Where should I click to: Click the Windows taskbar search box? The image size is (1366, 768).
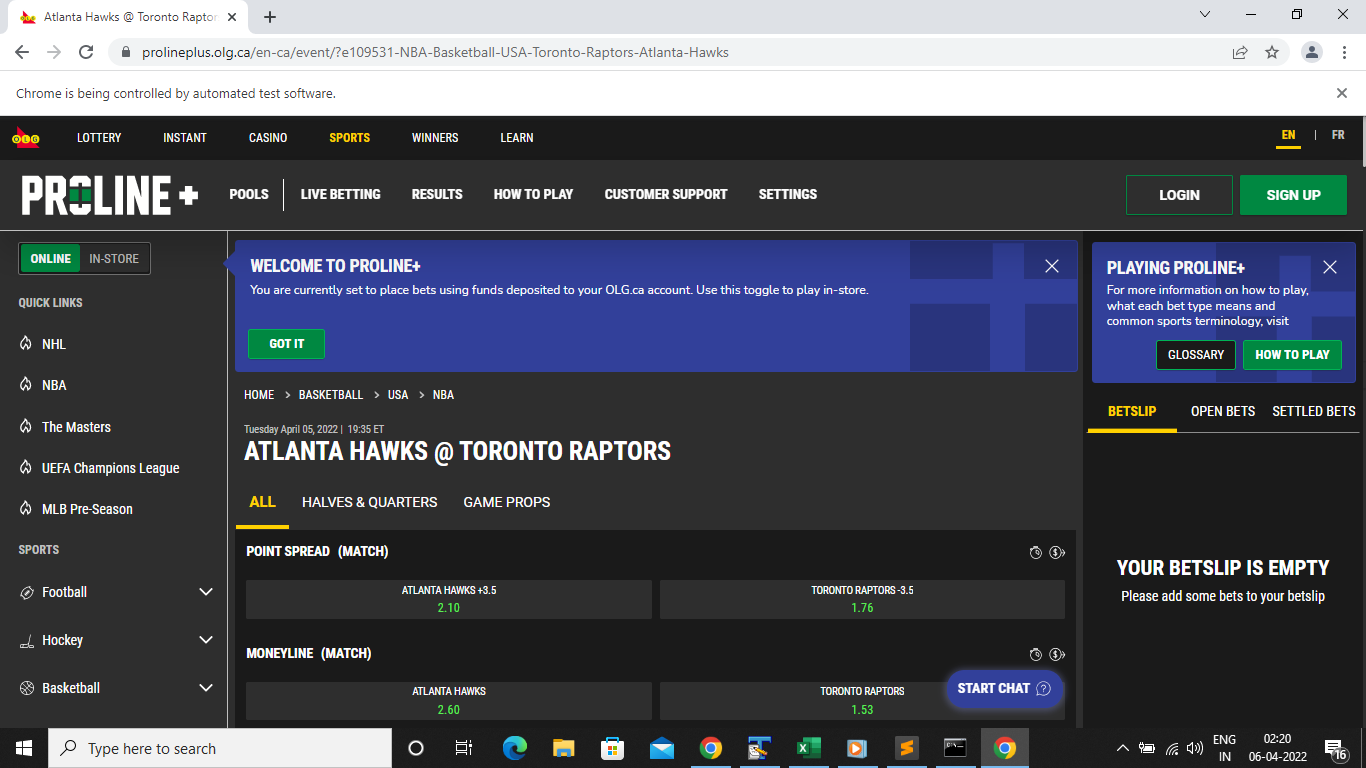[x=220, y=748]
